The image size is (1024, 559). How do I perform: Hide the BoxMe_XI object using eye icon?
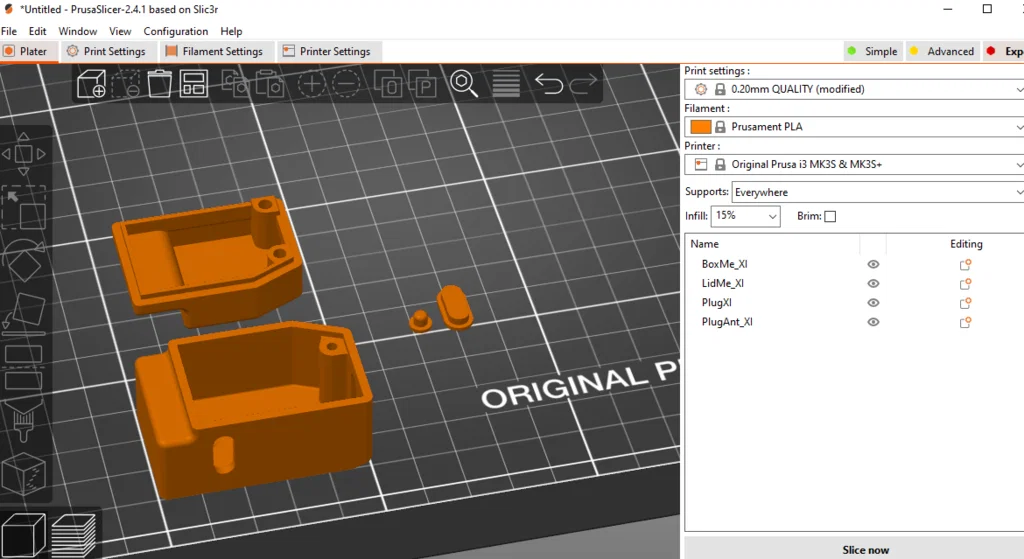[873, 265]
